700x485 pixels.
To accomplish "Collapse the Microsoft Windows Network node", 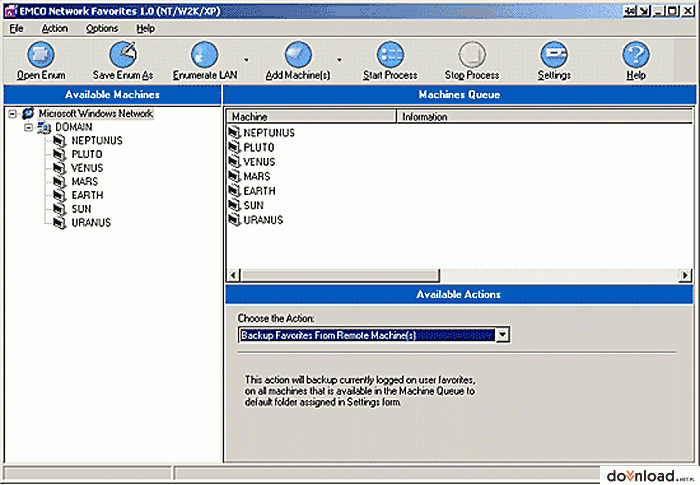I will tap(12, 114).
